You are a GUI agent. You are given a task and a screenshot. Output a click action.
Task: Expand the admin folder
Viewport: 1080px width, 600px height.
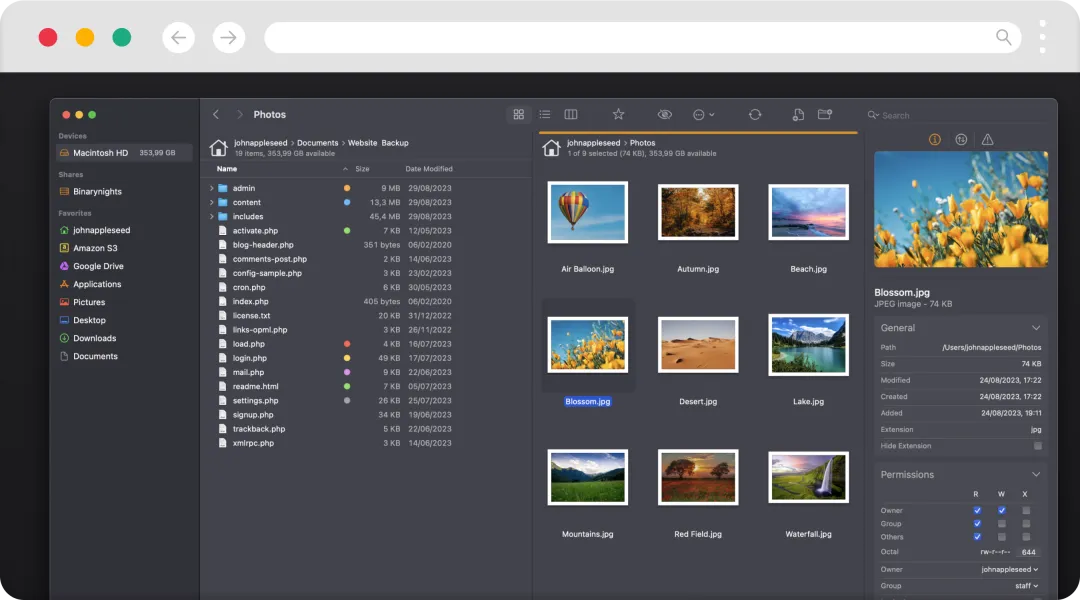[x=211, y=188]
